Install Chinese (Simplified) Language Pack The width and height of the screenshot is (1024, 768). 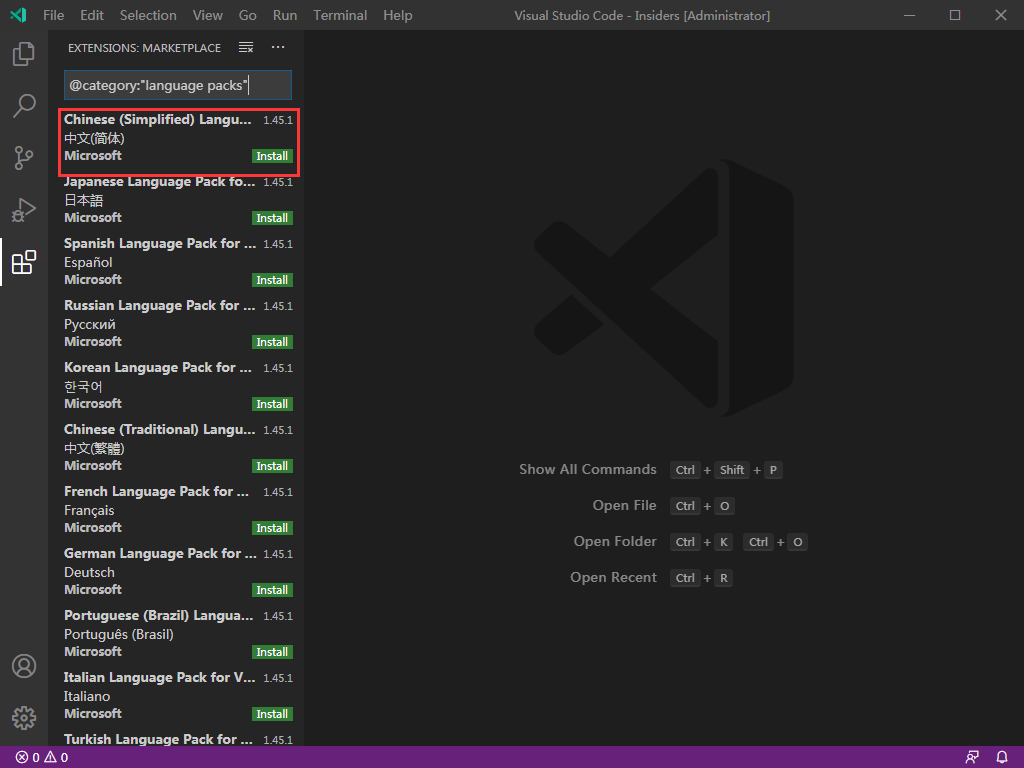click(272, 156)
